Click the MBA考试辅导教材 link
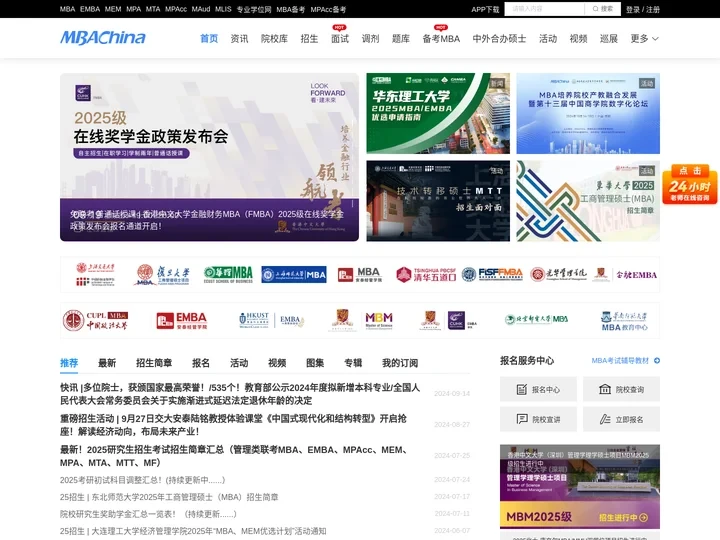The width and height of the screenshot is (720, 540). click(x=620, y=360)
